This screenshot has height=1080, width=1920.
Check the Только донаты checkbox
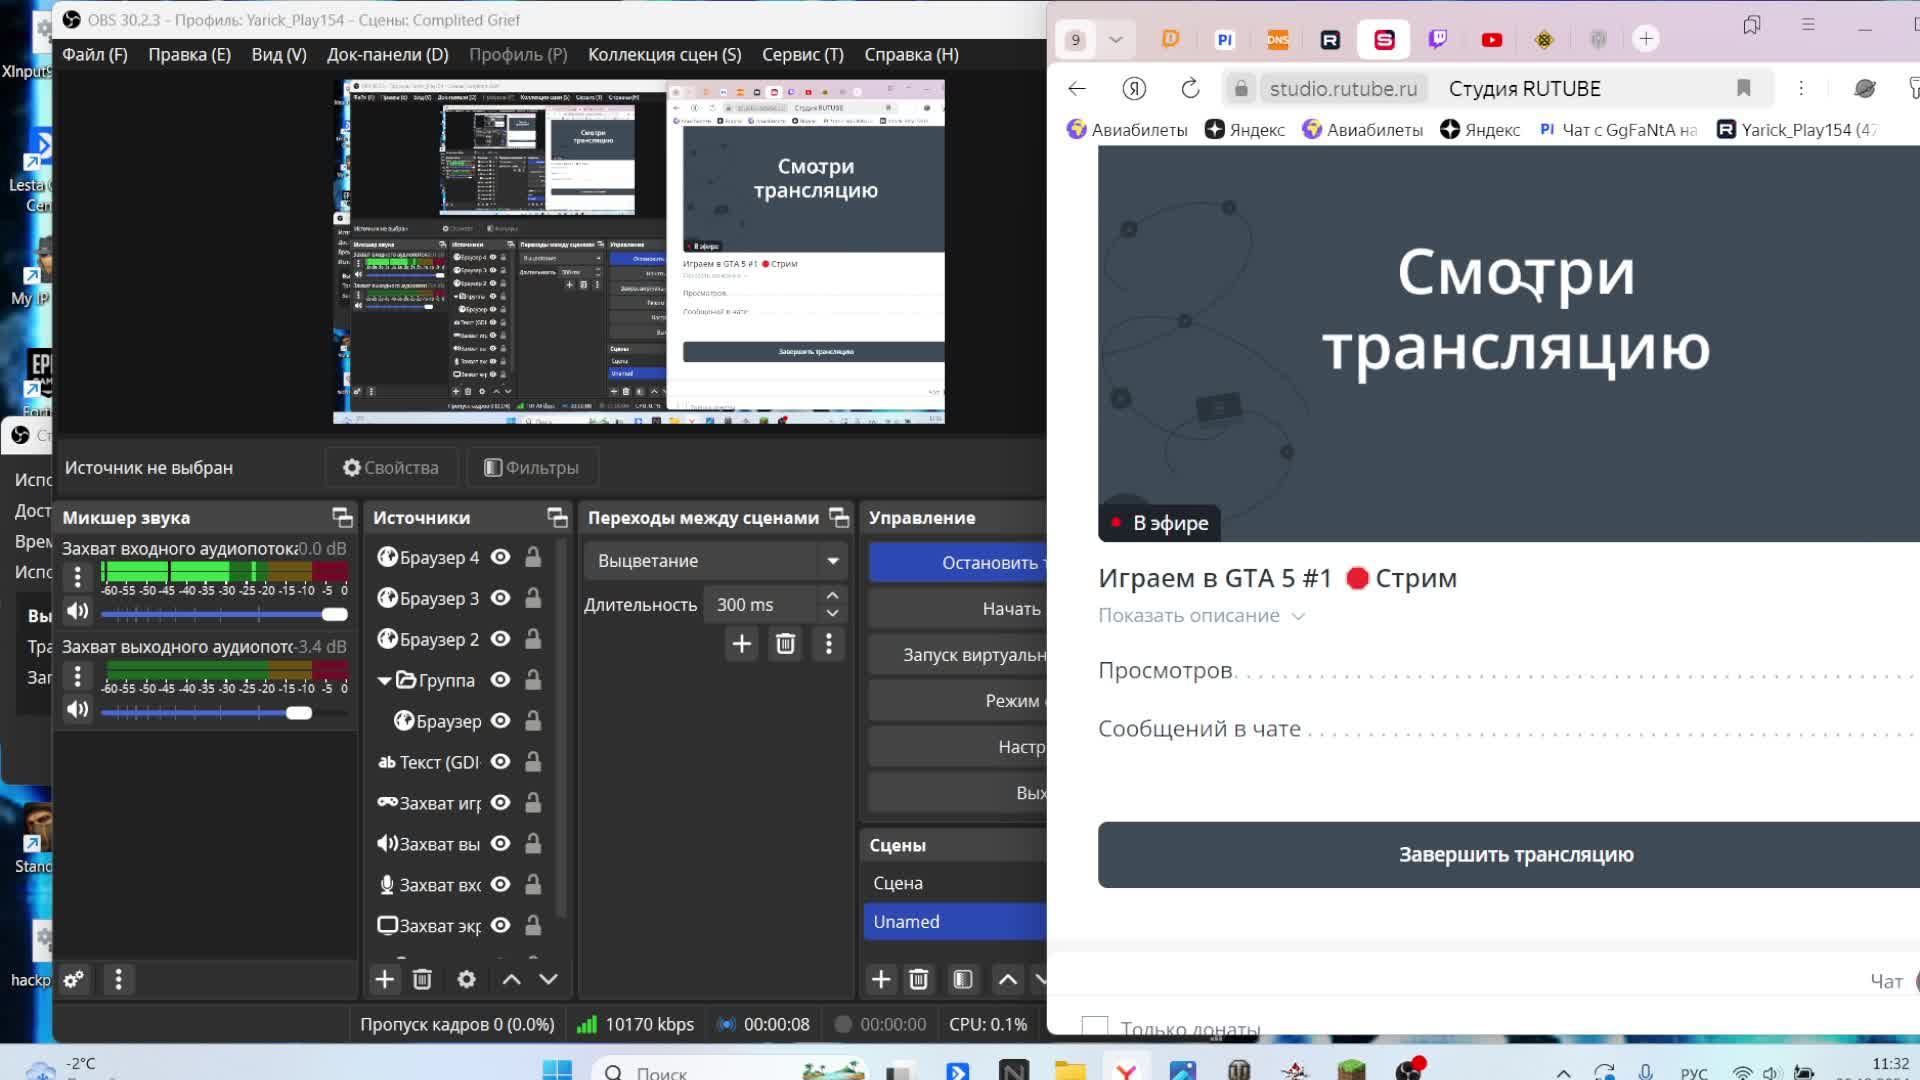pyautogui.click(x=1095, y=1027)
